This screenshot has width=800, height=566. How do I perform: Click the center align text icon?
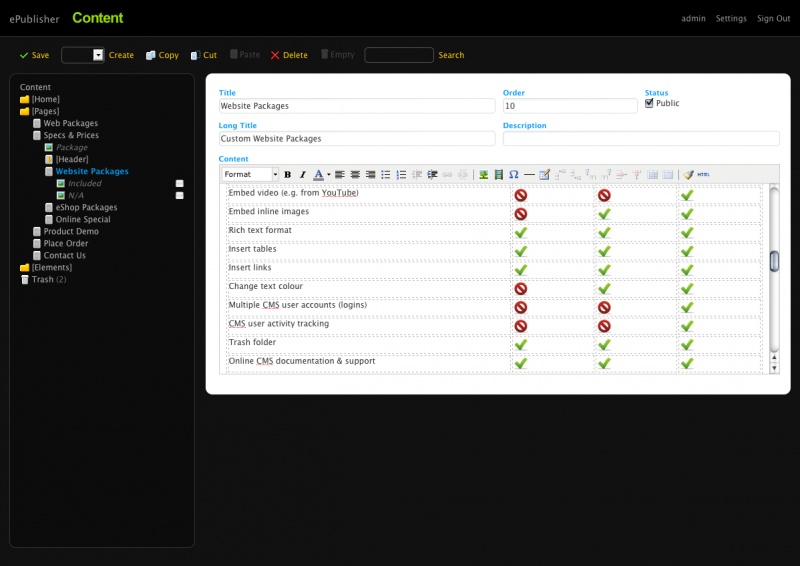[x=355, y=175]
